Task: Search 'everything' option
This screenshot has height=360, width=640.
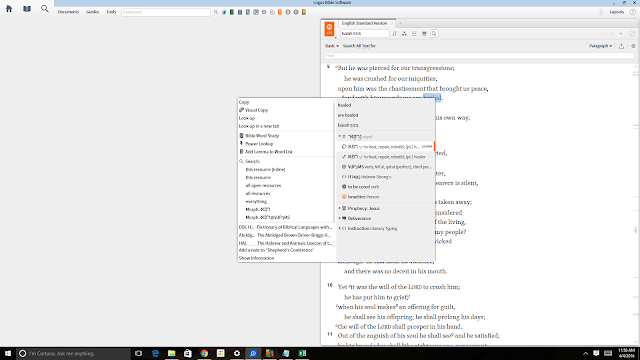Action: point(256,202)
